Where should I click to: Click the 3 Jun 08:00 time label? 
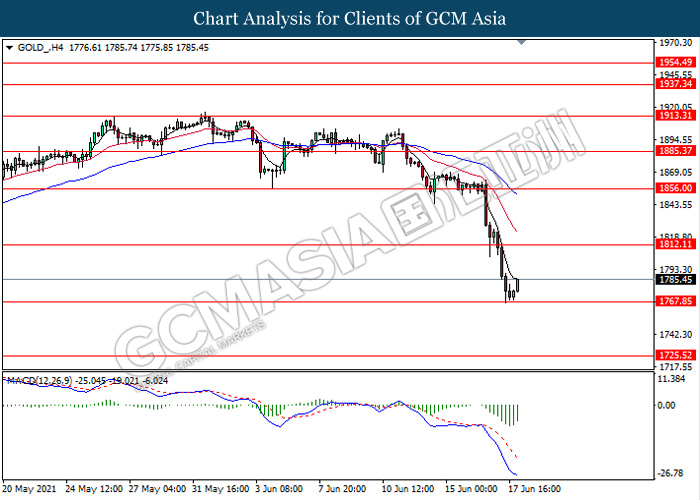[279, 489]
